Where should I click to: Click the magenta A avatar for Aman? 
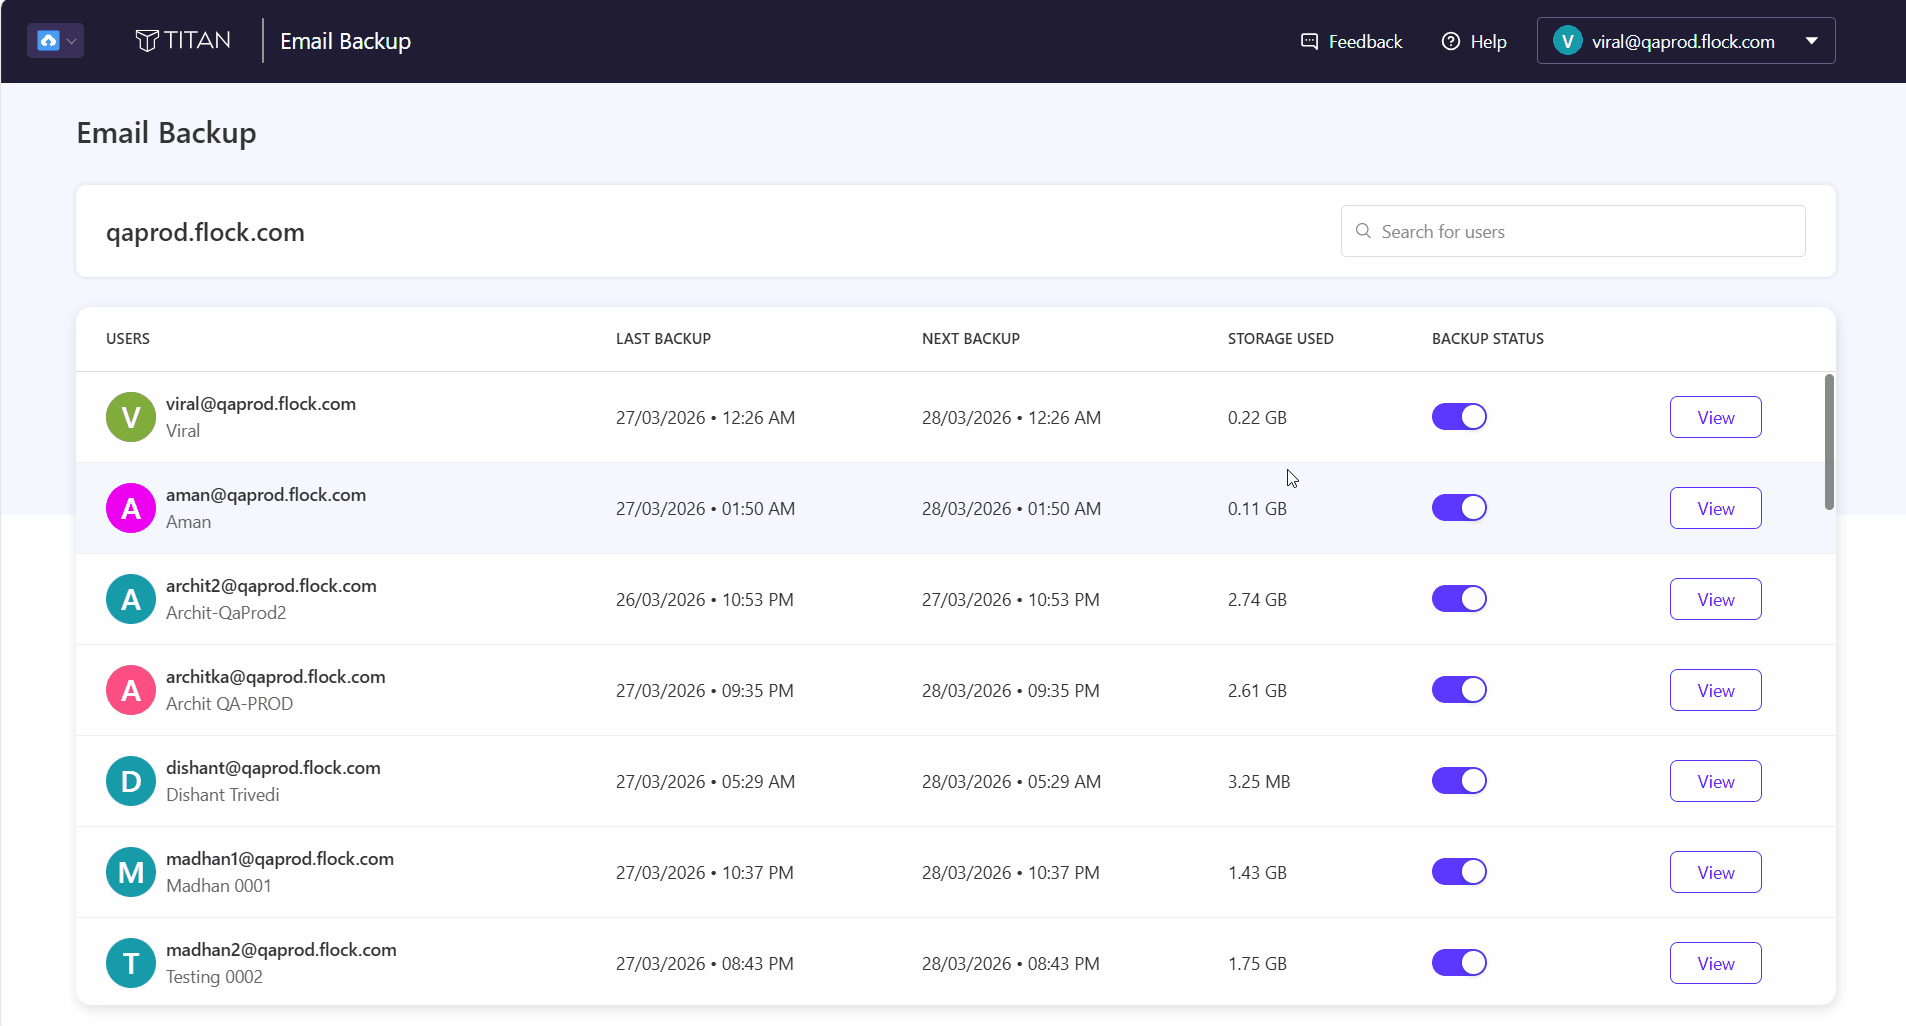[131, 508]
